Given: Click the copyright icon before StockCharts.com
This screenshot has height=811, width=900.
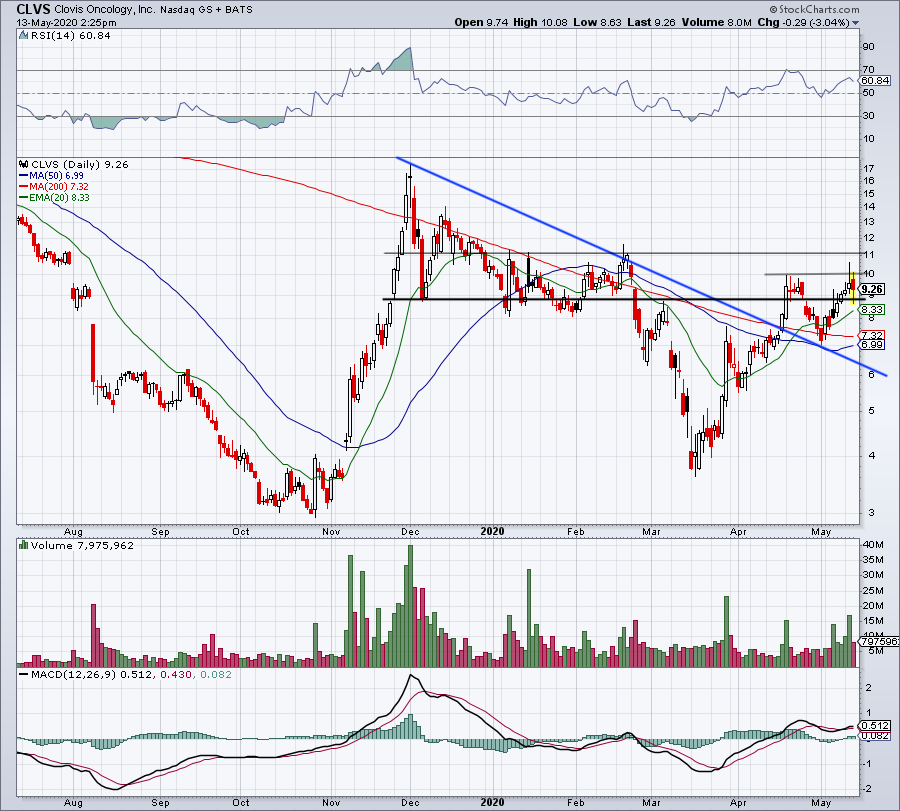Looking at the screenshot, I should (773, 9).
